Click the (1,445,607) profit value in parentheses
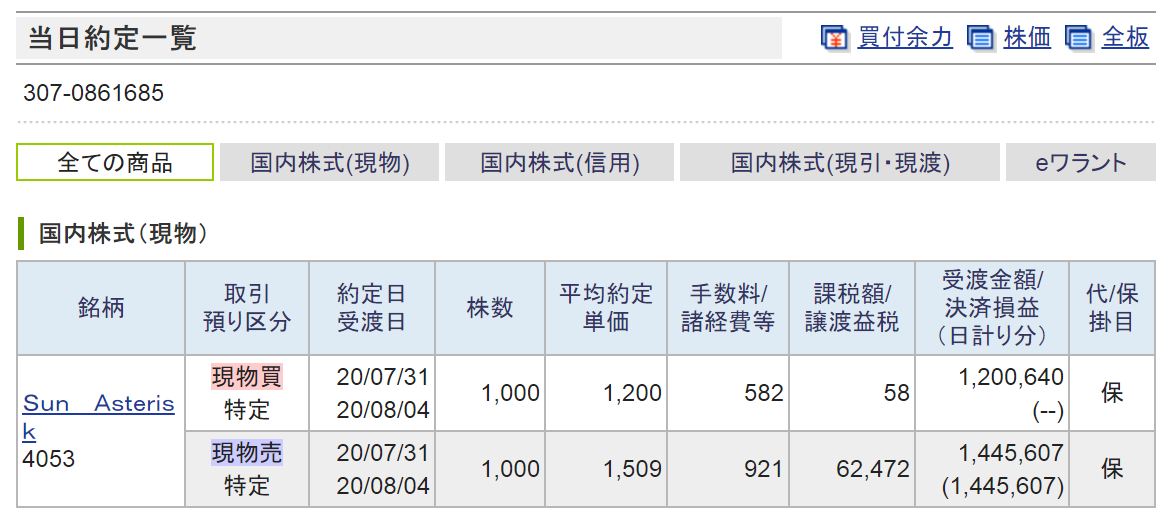The image size is (1171, 525). click(1002, 486)
